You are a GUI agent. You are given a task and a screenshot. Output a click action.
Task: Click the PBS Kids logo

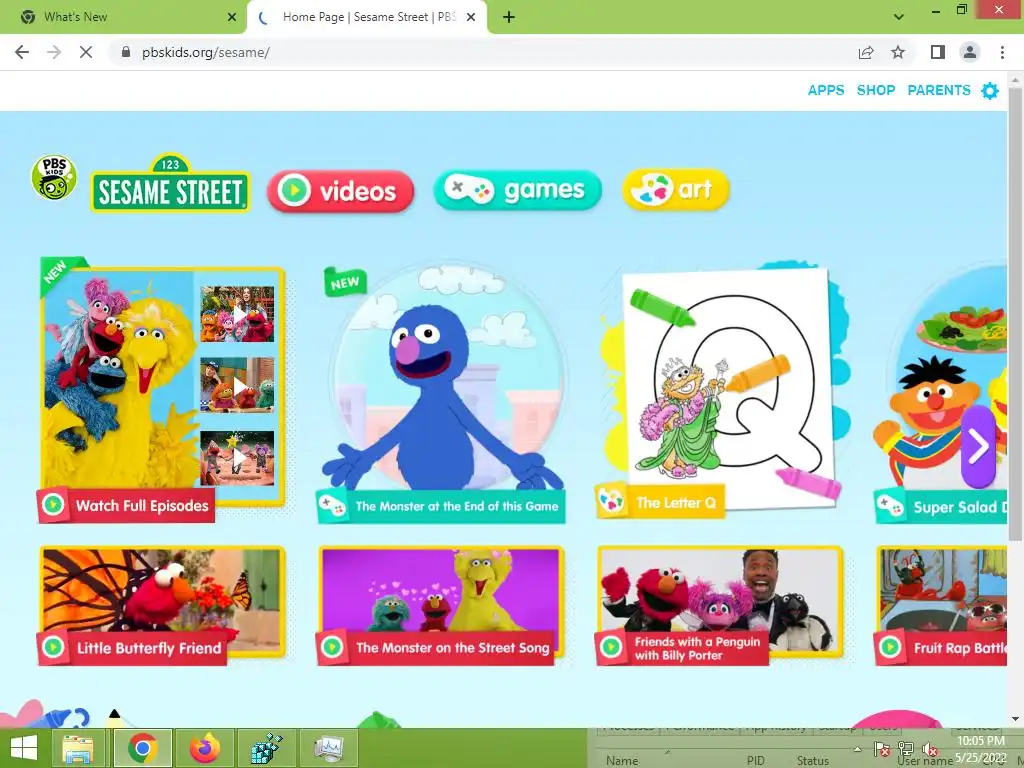54,178
